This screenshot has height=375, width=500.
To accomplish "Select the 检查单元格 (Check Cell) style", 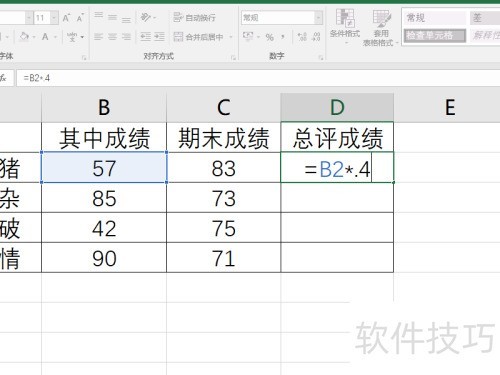I will click(435, 36).
